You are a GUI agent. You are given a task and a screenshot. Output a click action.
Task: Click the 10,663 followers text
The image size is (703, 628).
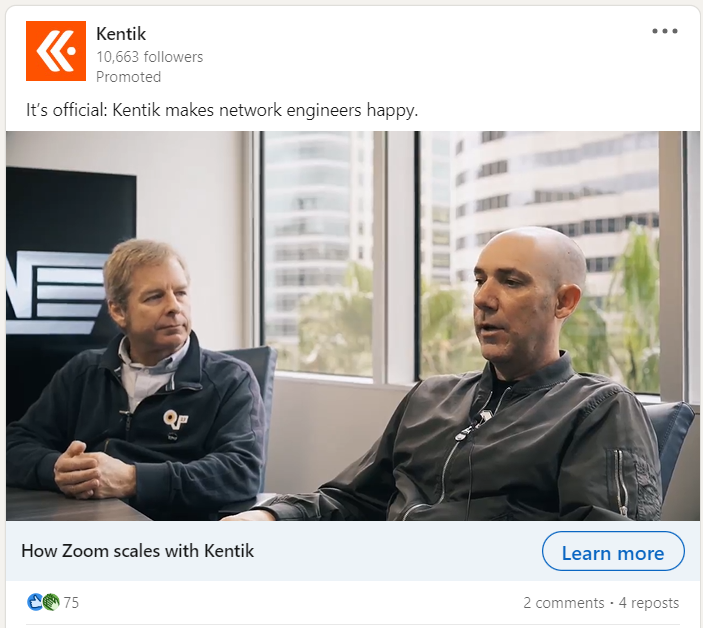[x=149, y=57]
